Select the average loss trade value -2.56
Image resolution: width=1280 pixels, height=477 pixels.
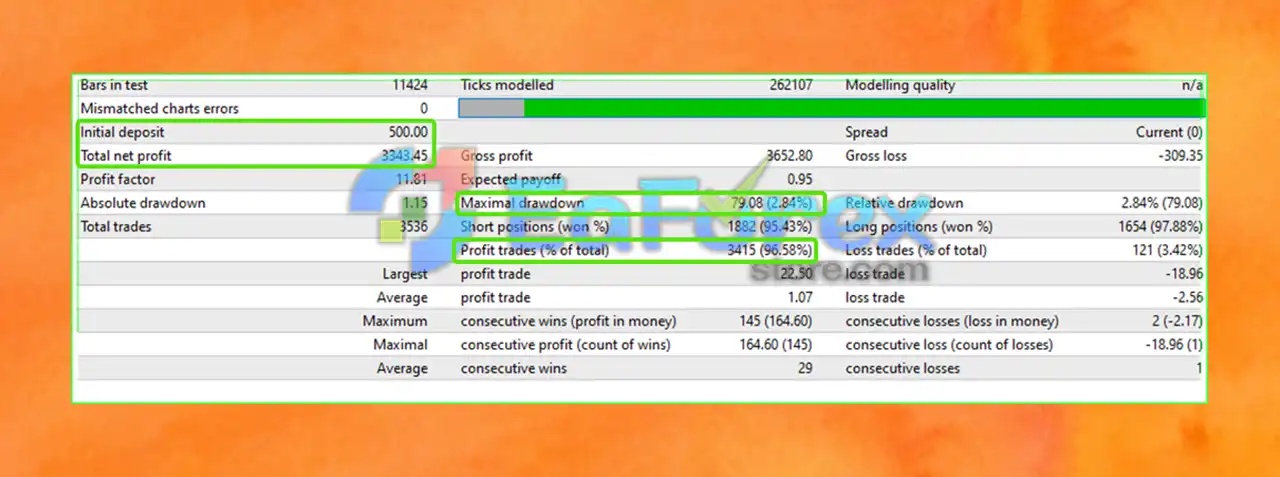click(1187, 298)
